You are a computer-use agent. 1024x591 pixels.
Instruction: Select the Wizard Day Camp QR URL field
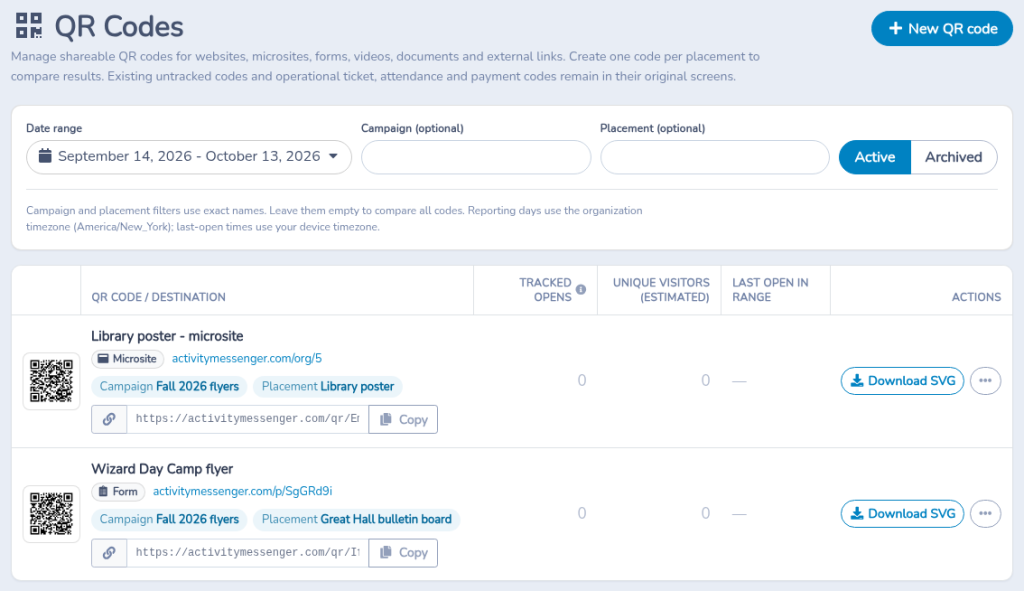point(248,552)
